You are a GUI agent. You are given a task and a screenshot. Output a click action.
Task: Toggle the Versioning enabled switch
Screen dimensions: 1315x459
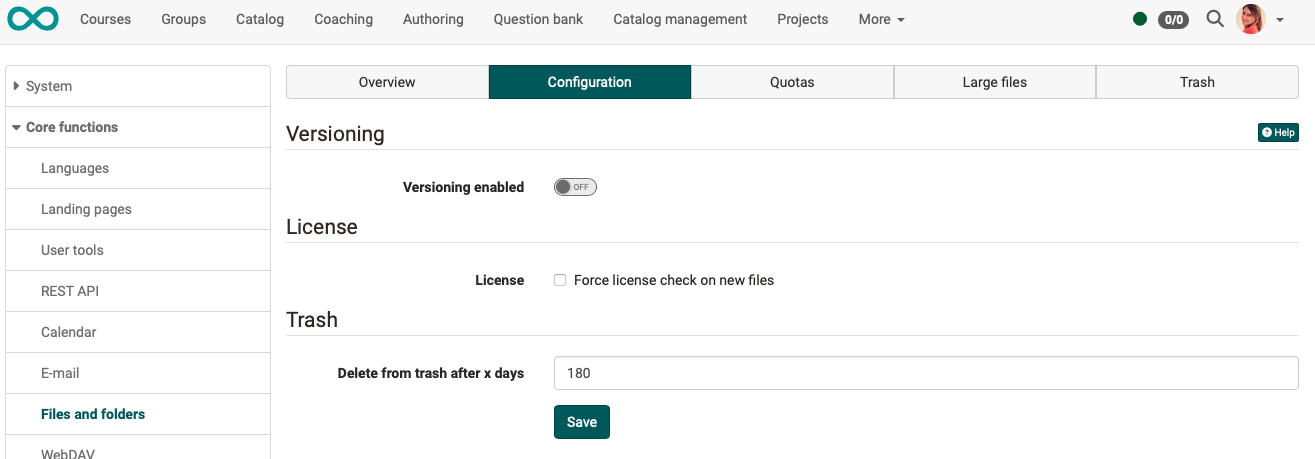[x=575, y=187]
